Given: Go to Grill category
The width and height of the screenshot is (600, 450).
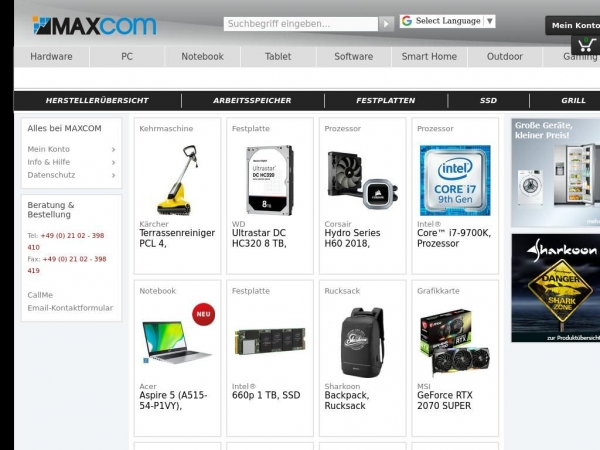Looking at the screenshot, I should coord(573,101).
